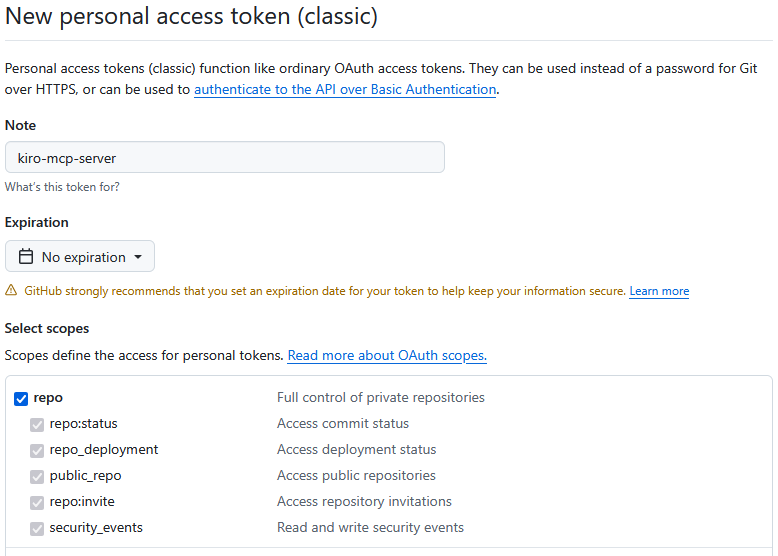Toggle the security_events checkbox
Screen dimensions: 778x556
(37, 528)
